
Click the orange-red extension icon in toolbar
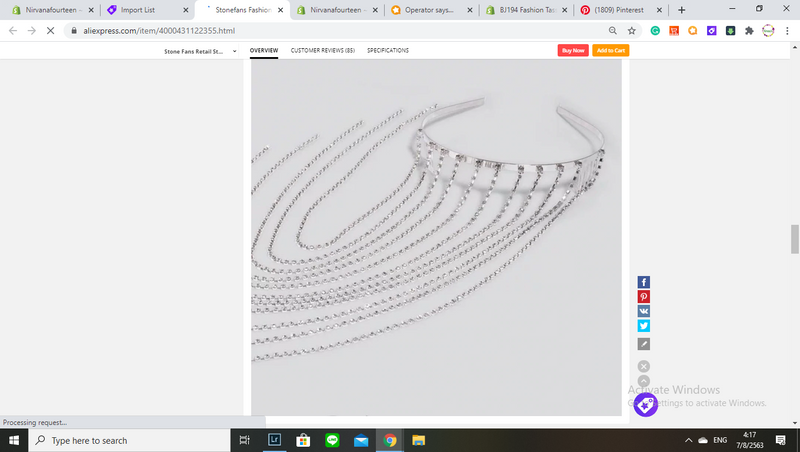pos(674,31)
